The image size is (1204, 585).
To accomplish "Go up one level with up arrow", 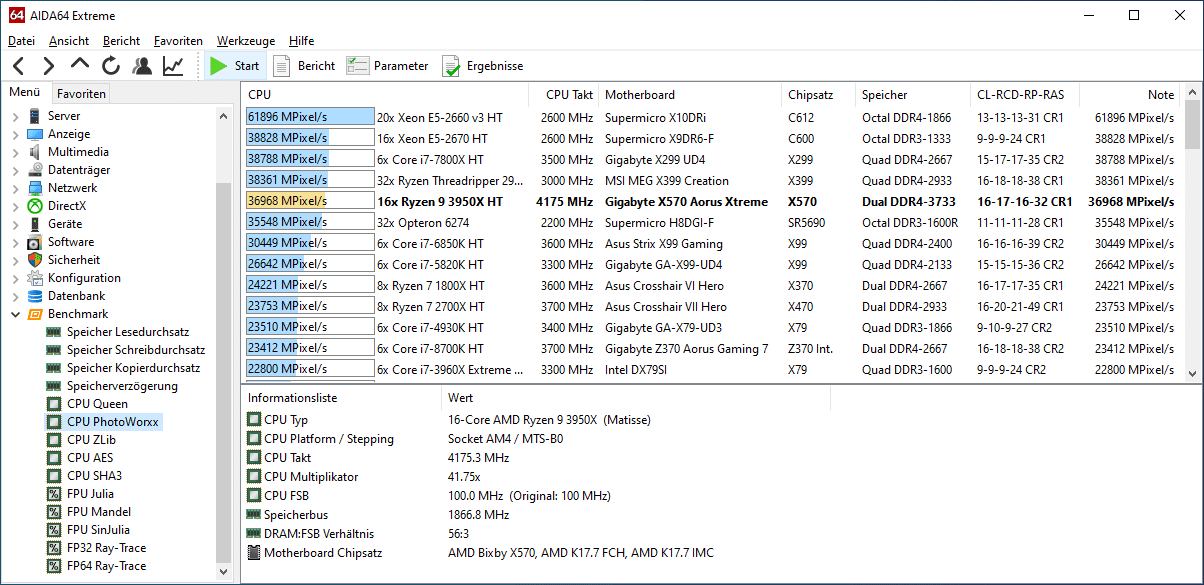I will tap(80, 65).
